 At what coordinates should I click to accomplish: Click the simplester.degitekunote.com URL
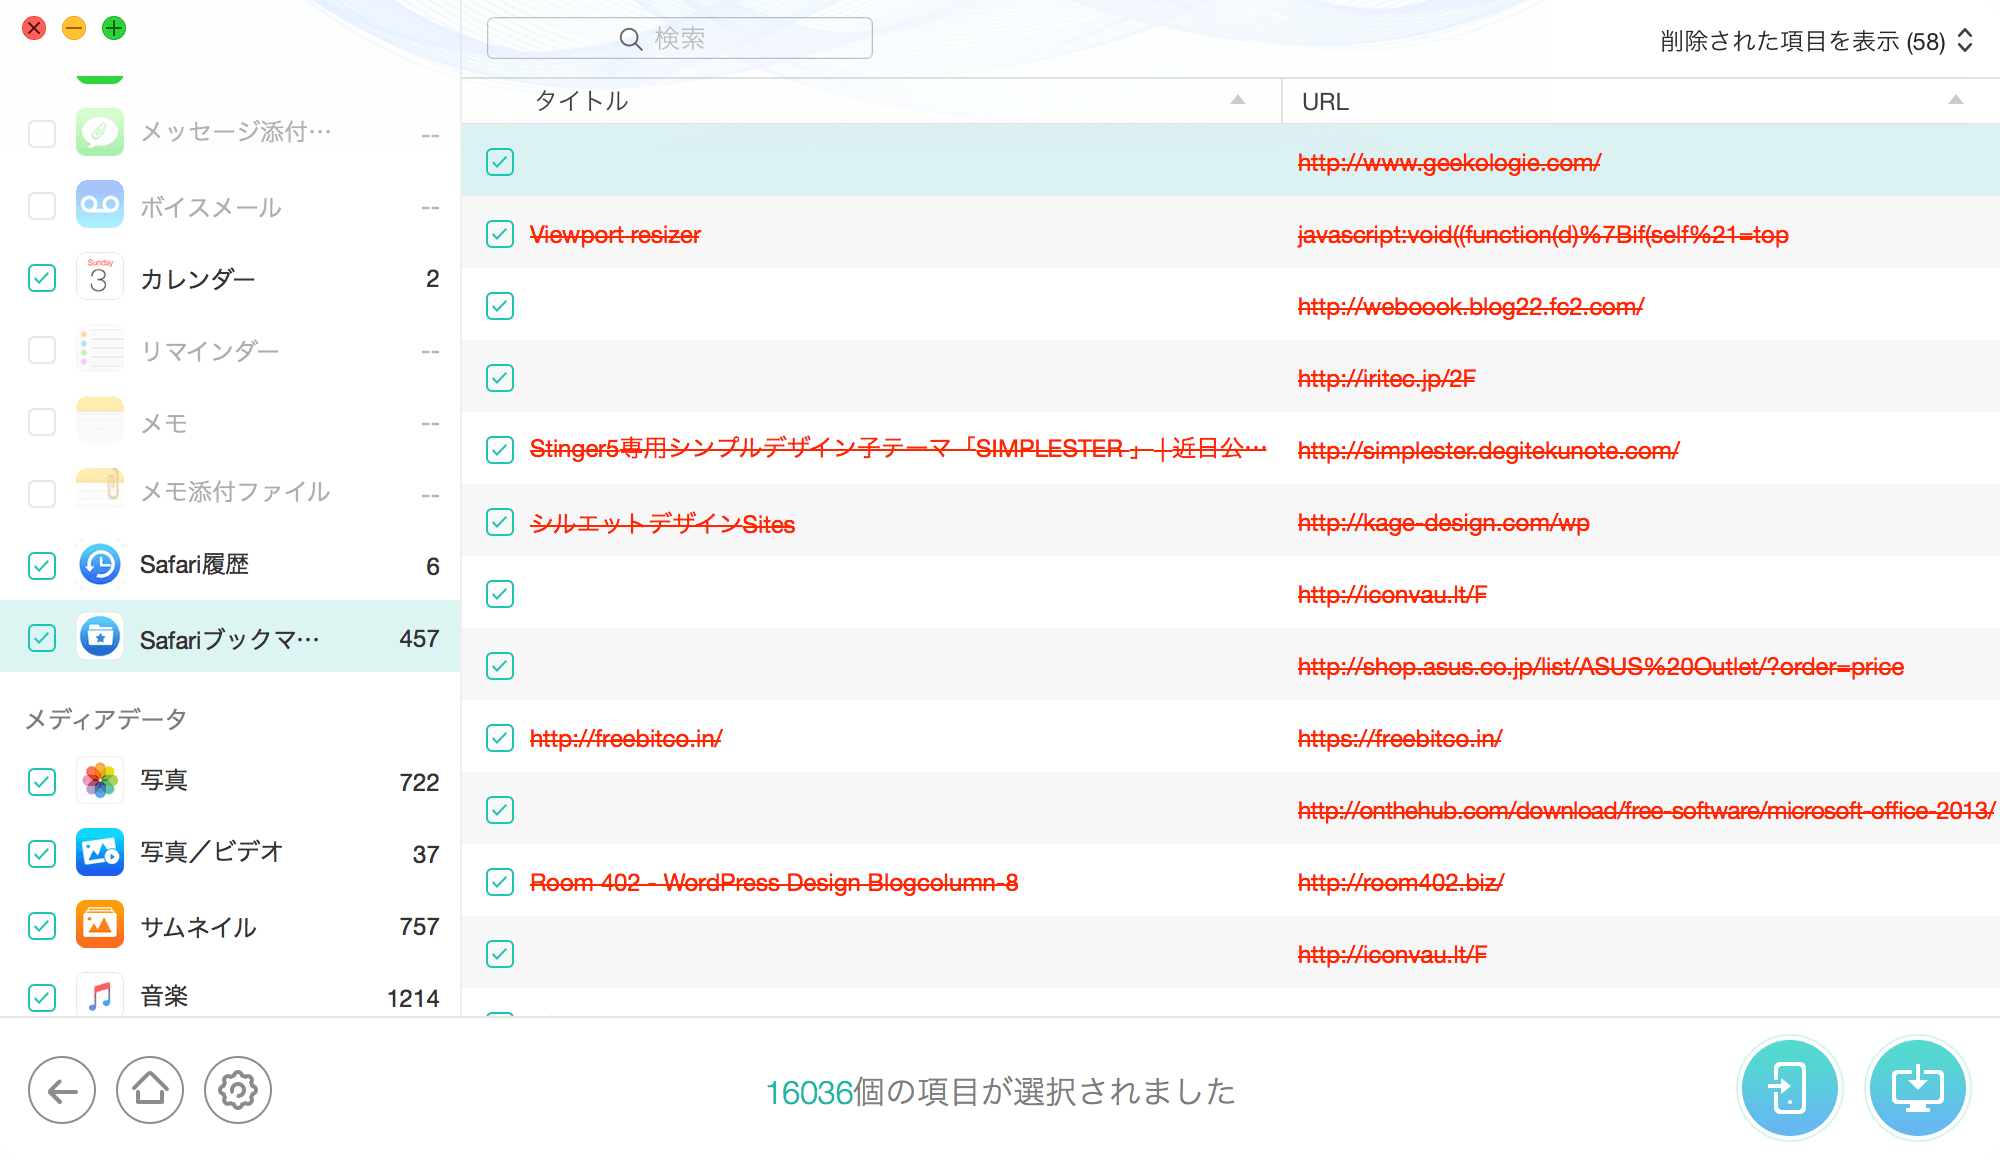[x=1488, y=451]
